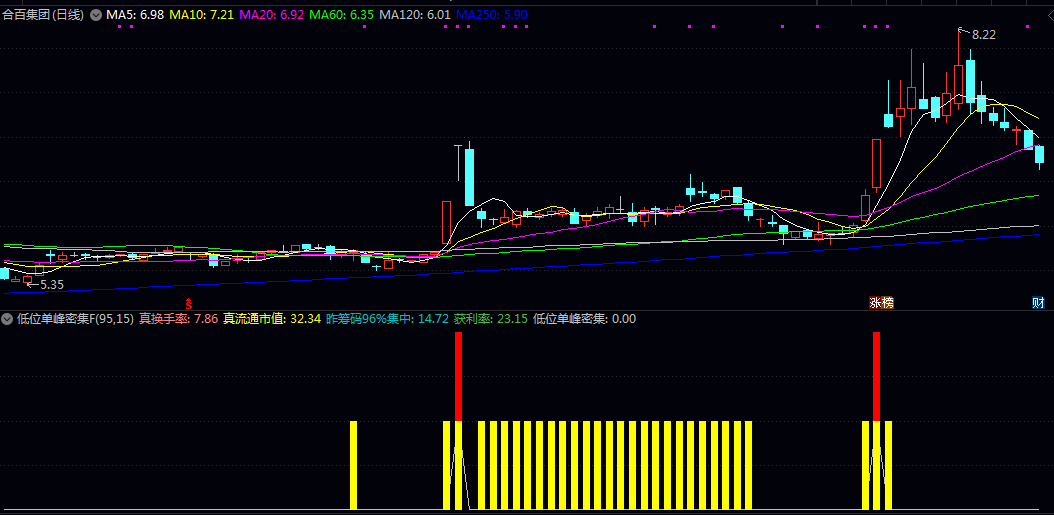Click the 真流通市值: 32.34 value

(x=272, y=319)
